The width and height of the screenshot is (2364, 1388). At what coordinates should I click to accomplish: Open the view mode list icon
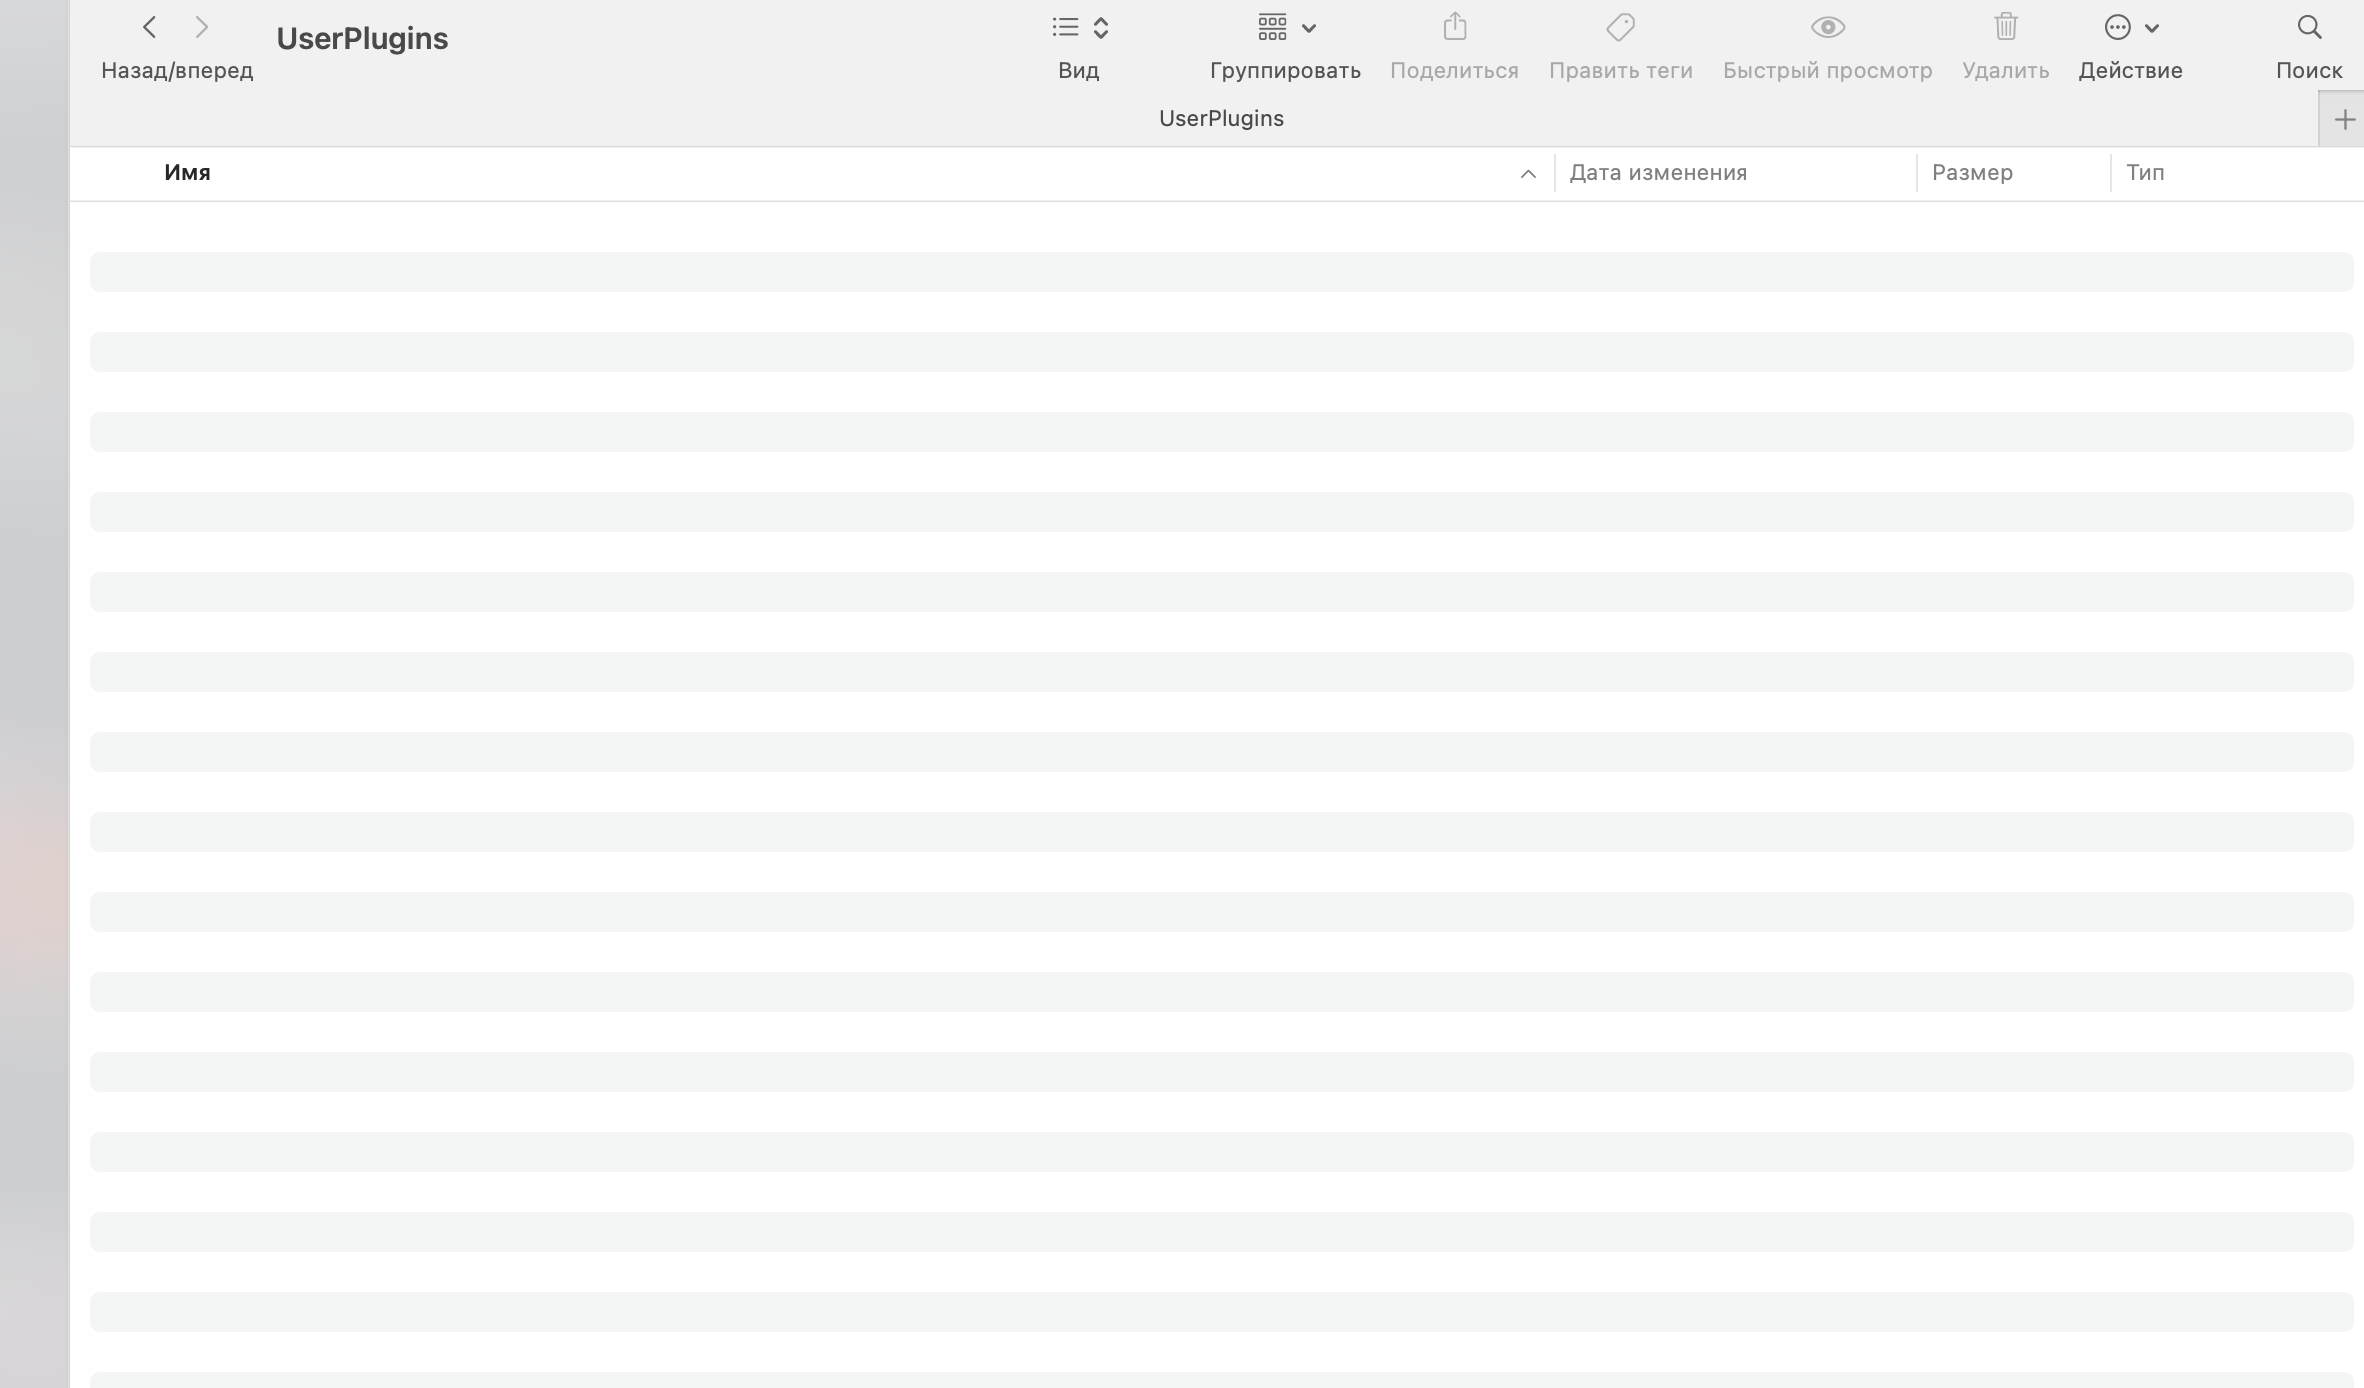click(x=1066, y=28)
